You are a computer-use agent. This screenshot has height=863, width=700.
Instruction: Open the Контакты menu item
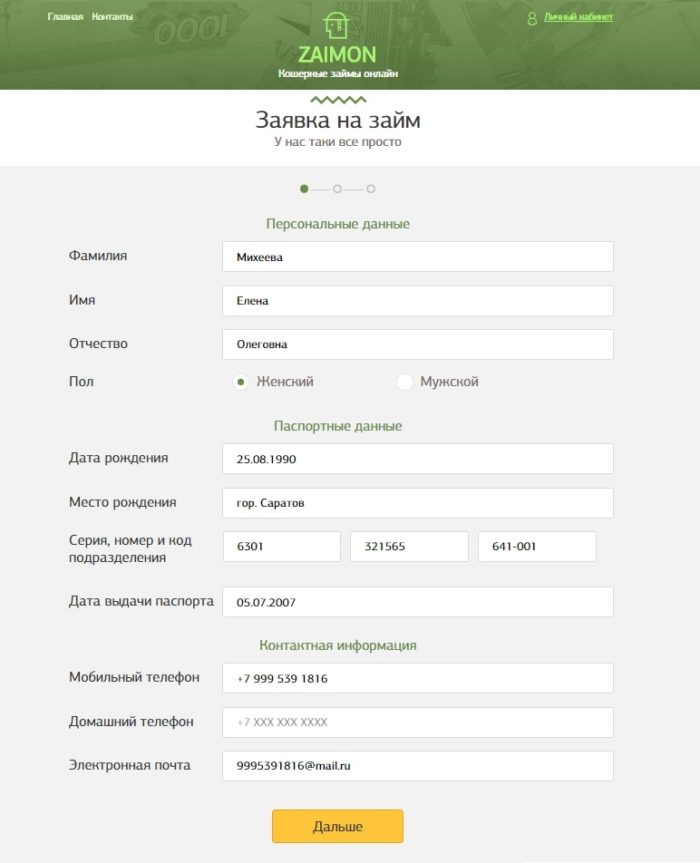[112, 17]
